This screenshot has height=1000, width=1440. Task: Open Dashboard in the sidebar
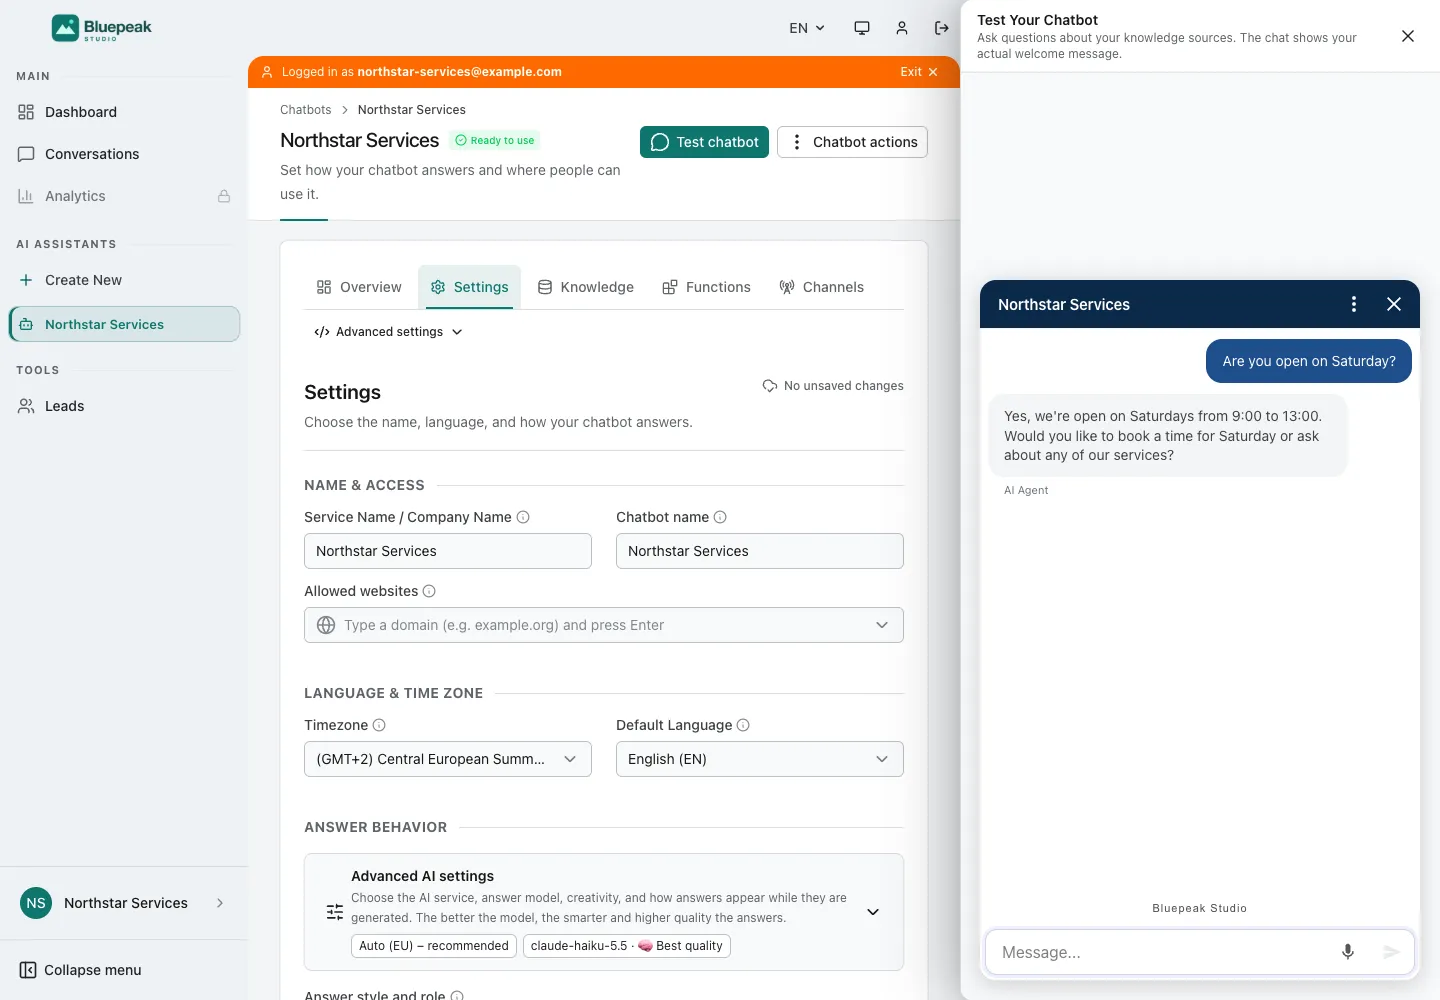[x=124, y=112]
